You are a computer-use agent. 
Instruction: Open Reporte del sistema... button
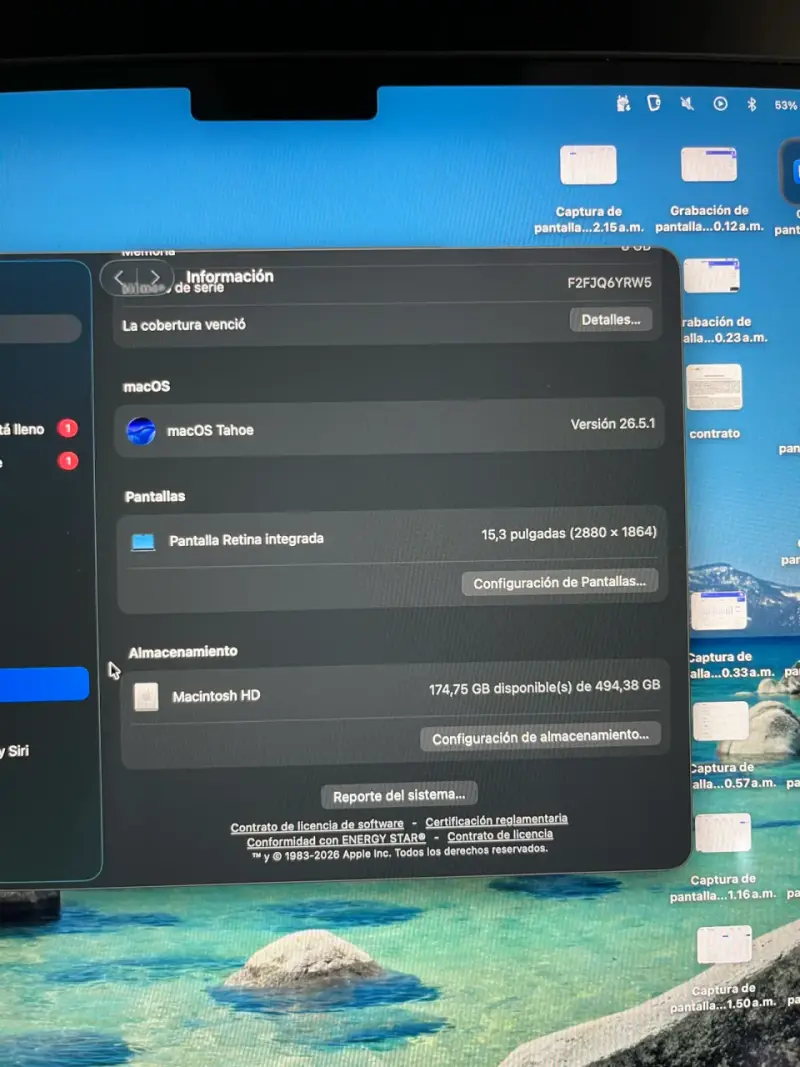tap(399, 795)
